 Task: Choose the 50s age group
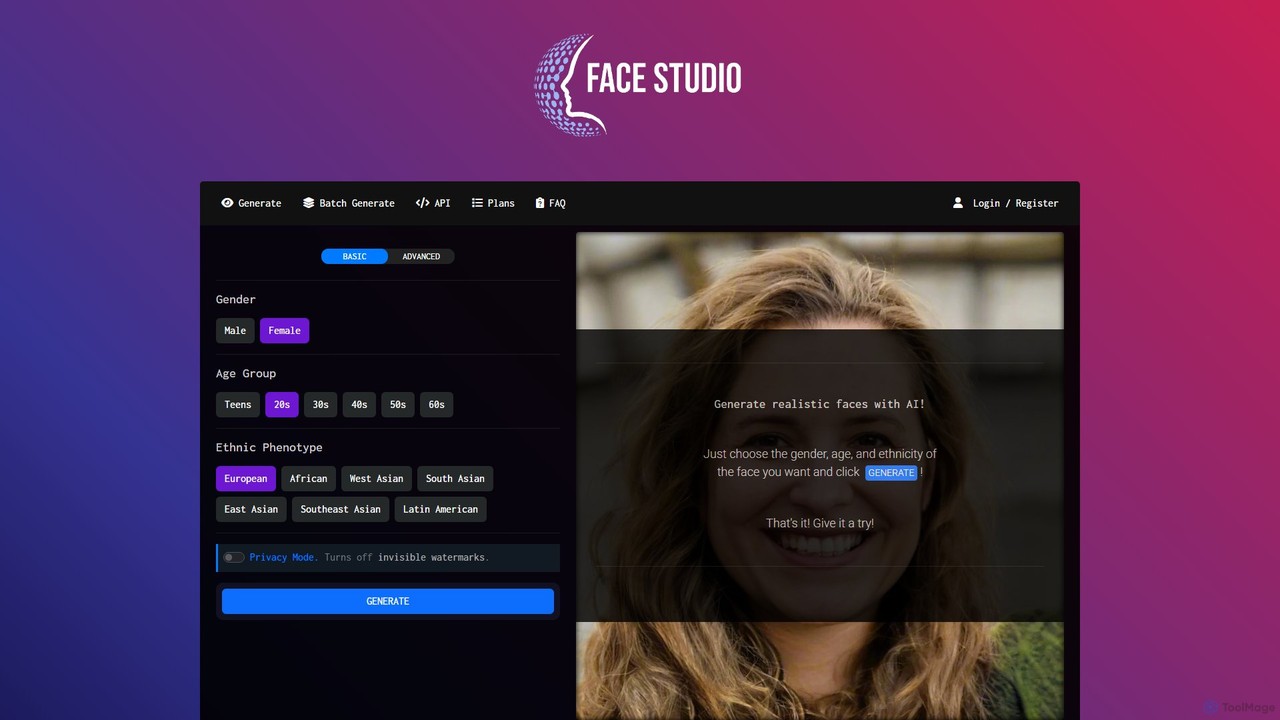398,404
